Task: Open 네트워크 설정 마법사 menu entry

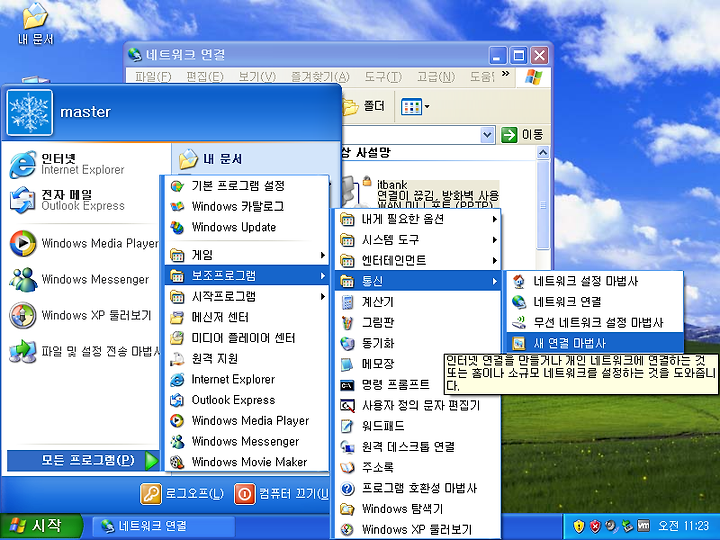Action: [595, 281]
